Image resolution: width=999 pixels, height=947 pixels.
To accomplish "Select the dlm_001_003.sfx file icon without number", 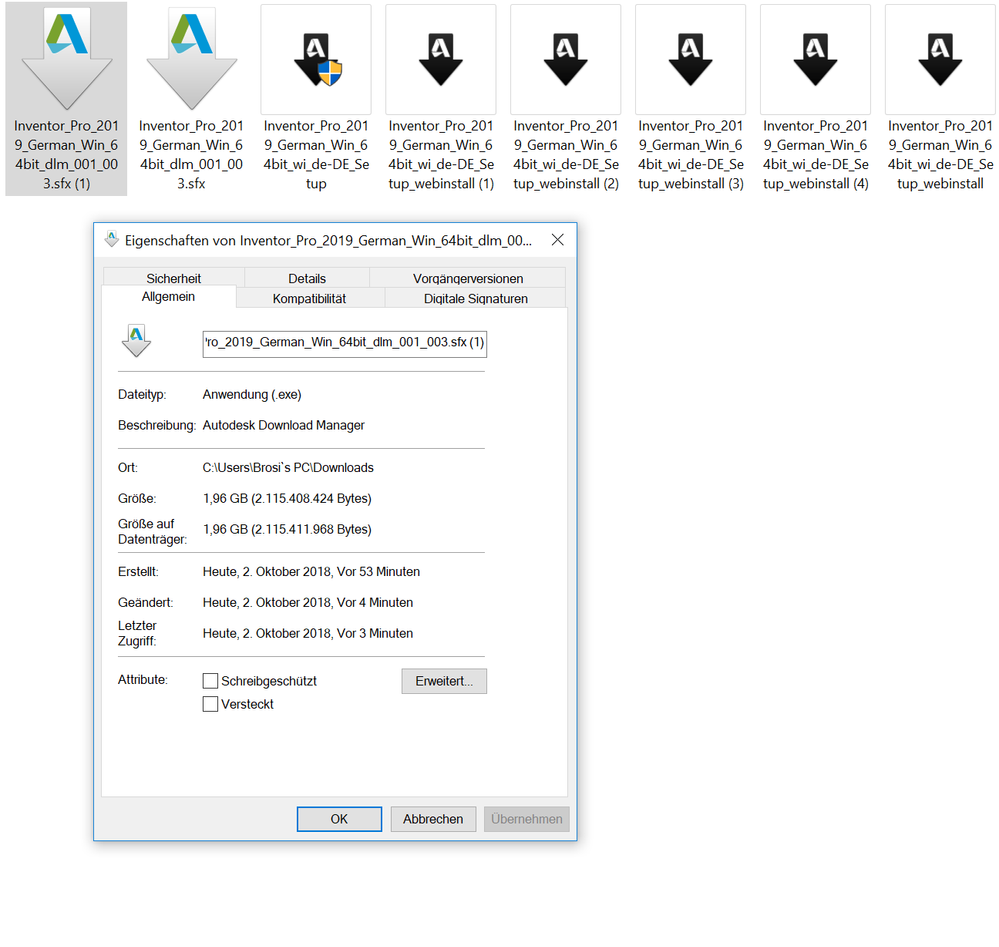I will pos(191,59).
